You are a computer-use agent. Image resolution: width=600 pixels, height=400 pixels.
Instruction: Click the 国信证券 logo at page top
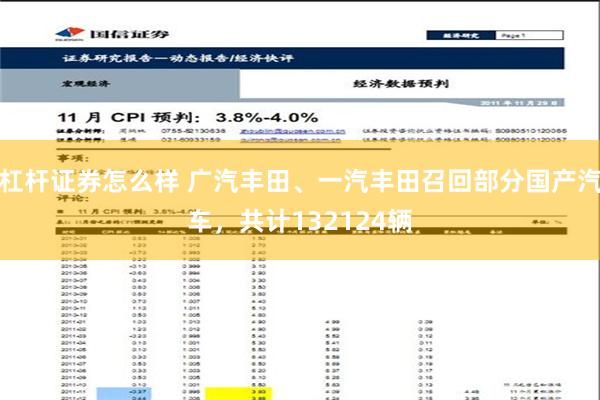(112, 34)
